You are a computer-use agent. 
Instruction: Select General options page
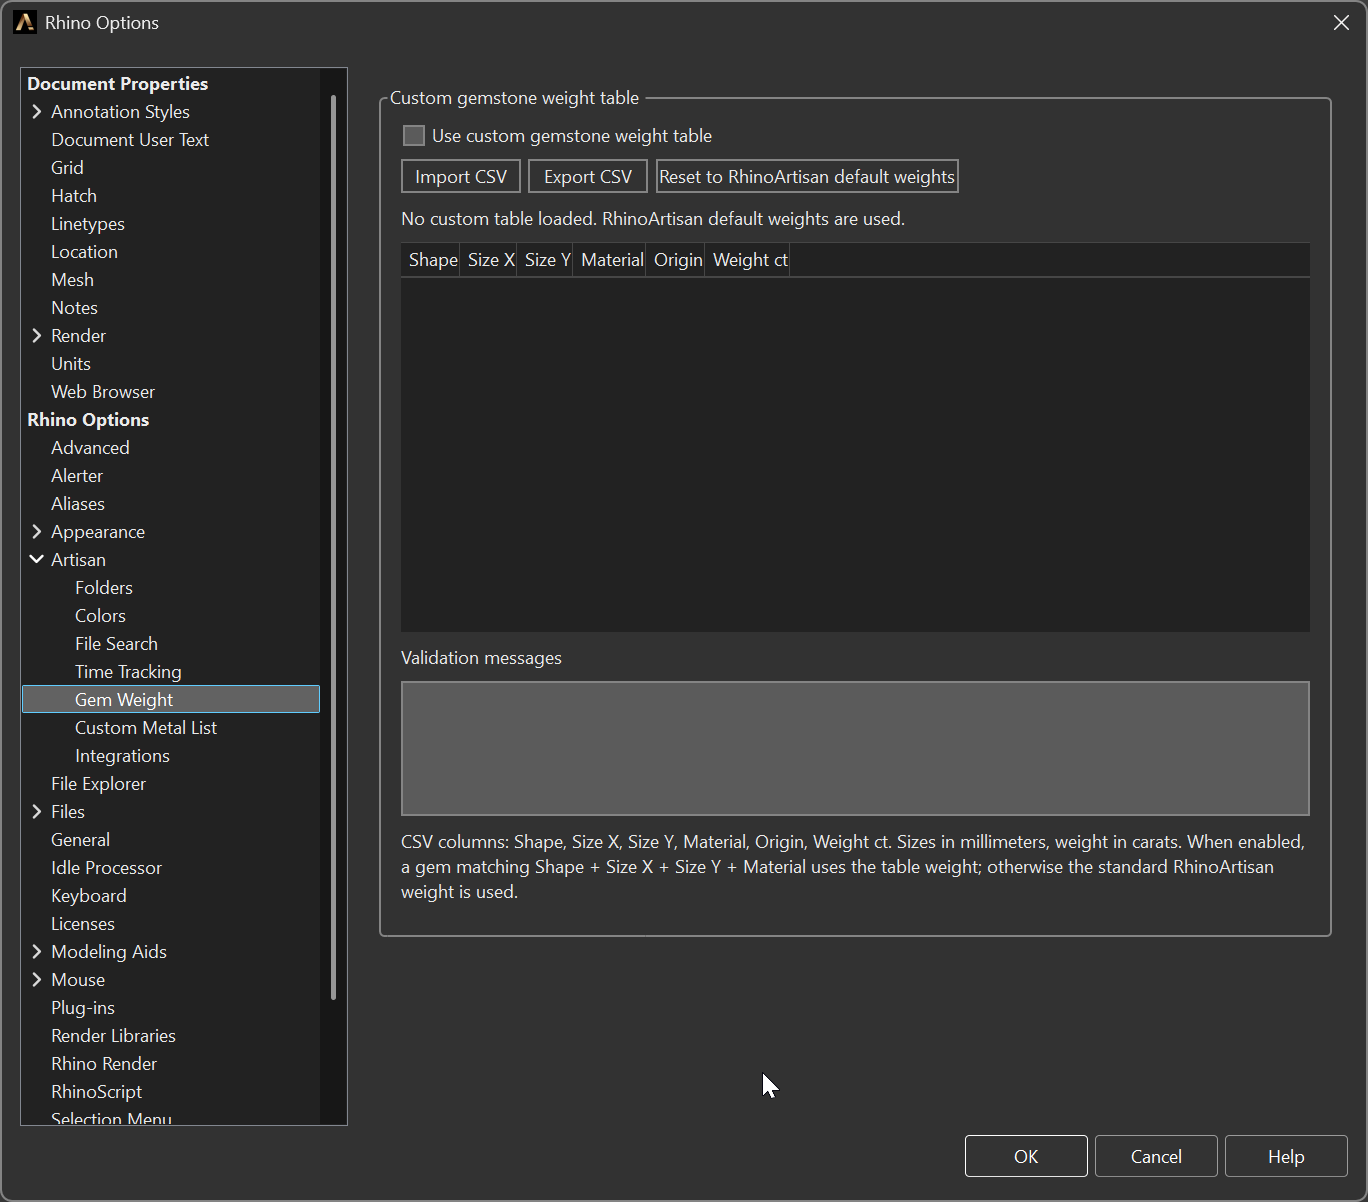tap(80, 839)
